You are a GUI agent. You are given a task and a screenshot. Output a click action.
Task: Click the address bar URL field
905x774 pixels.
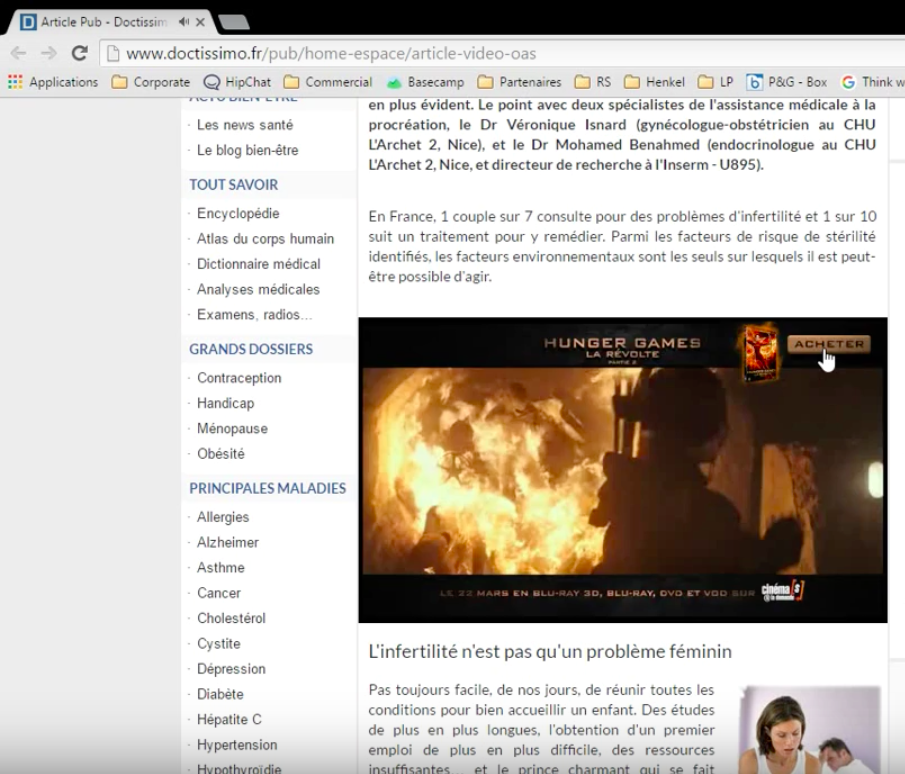pyautogui.click(x=502, y=54)
